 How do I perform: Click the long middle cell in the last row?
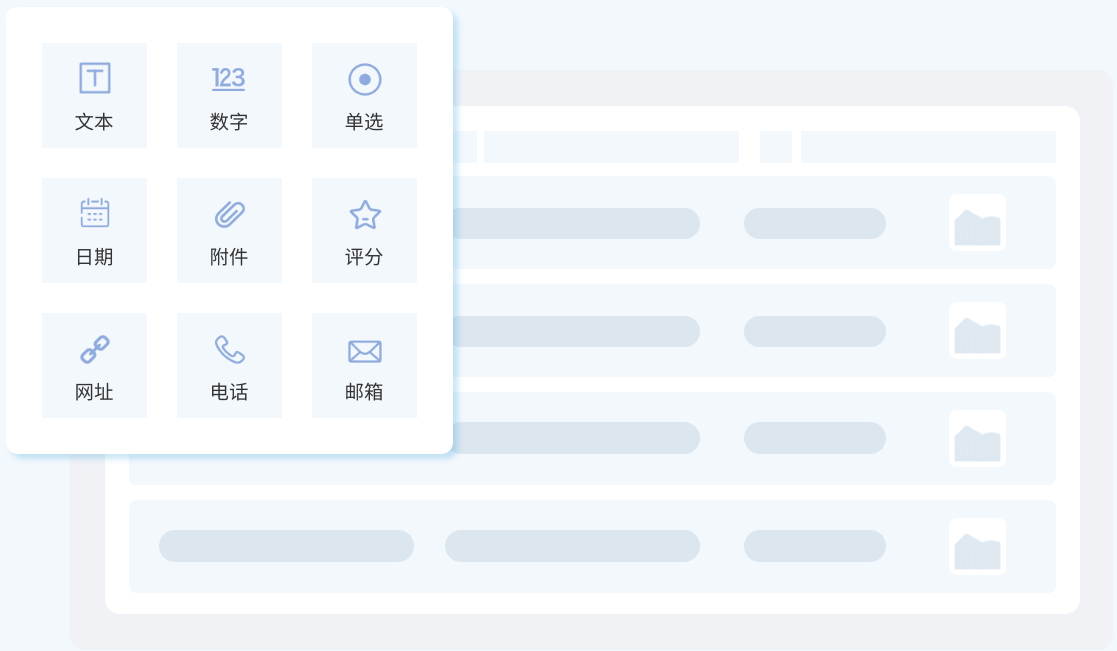tap(572, 546)
